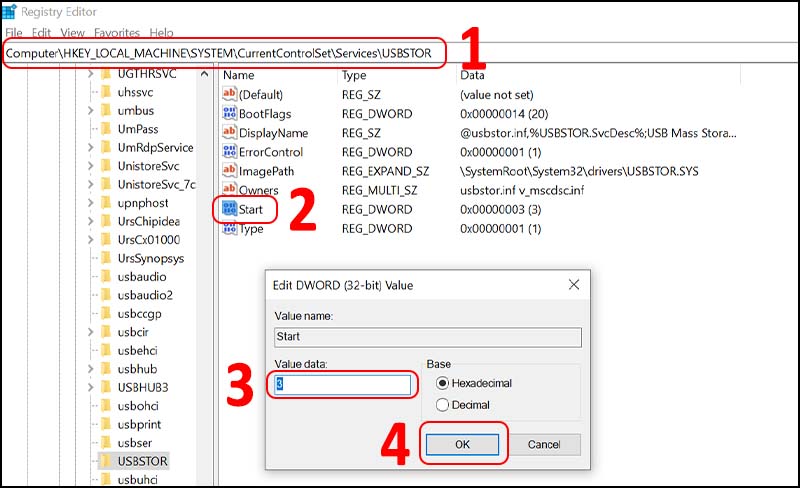Click OK in Edit DWORD dialog

tap(462, 445)
